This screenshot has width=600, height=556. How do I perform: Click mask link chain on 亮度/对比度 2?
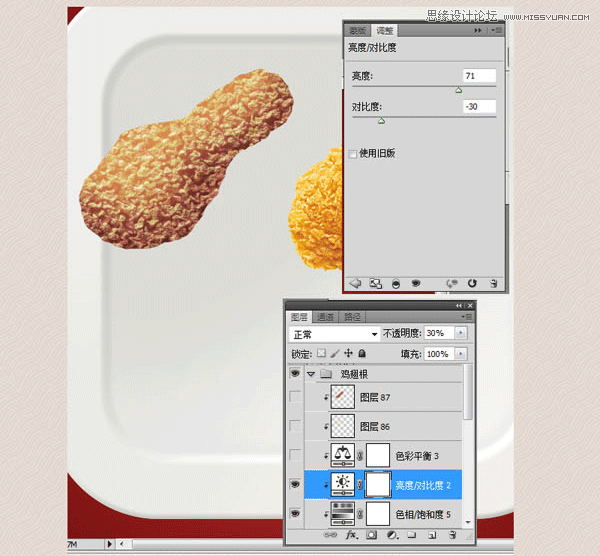(x=360, y=485)
